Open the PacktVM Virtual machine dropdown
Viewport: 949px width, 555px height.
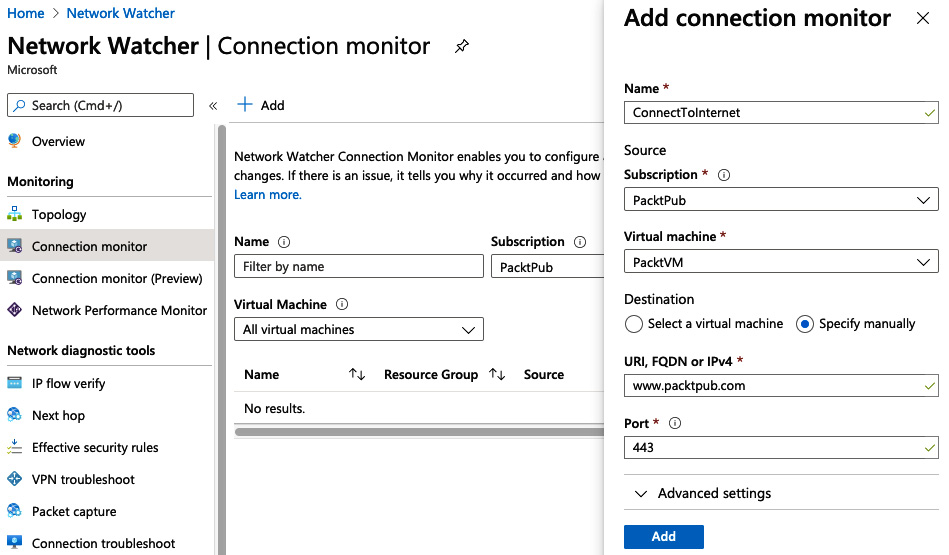781,262
